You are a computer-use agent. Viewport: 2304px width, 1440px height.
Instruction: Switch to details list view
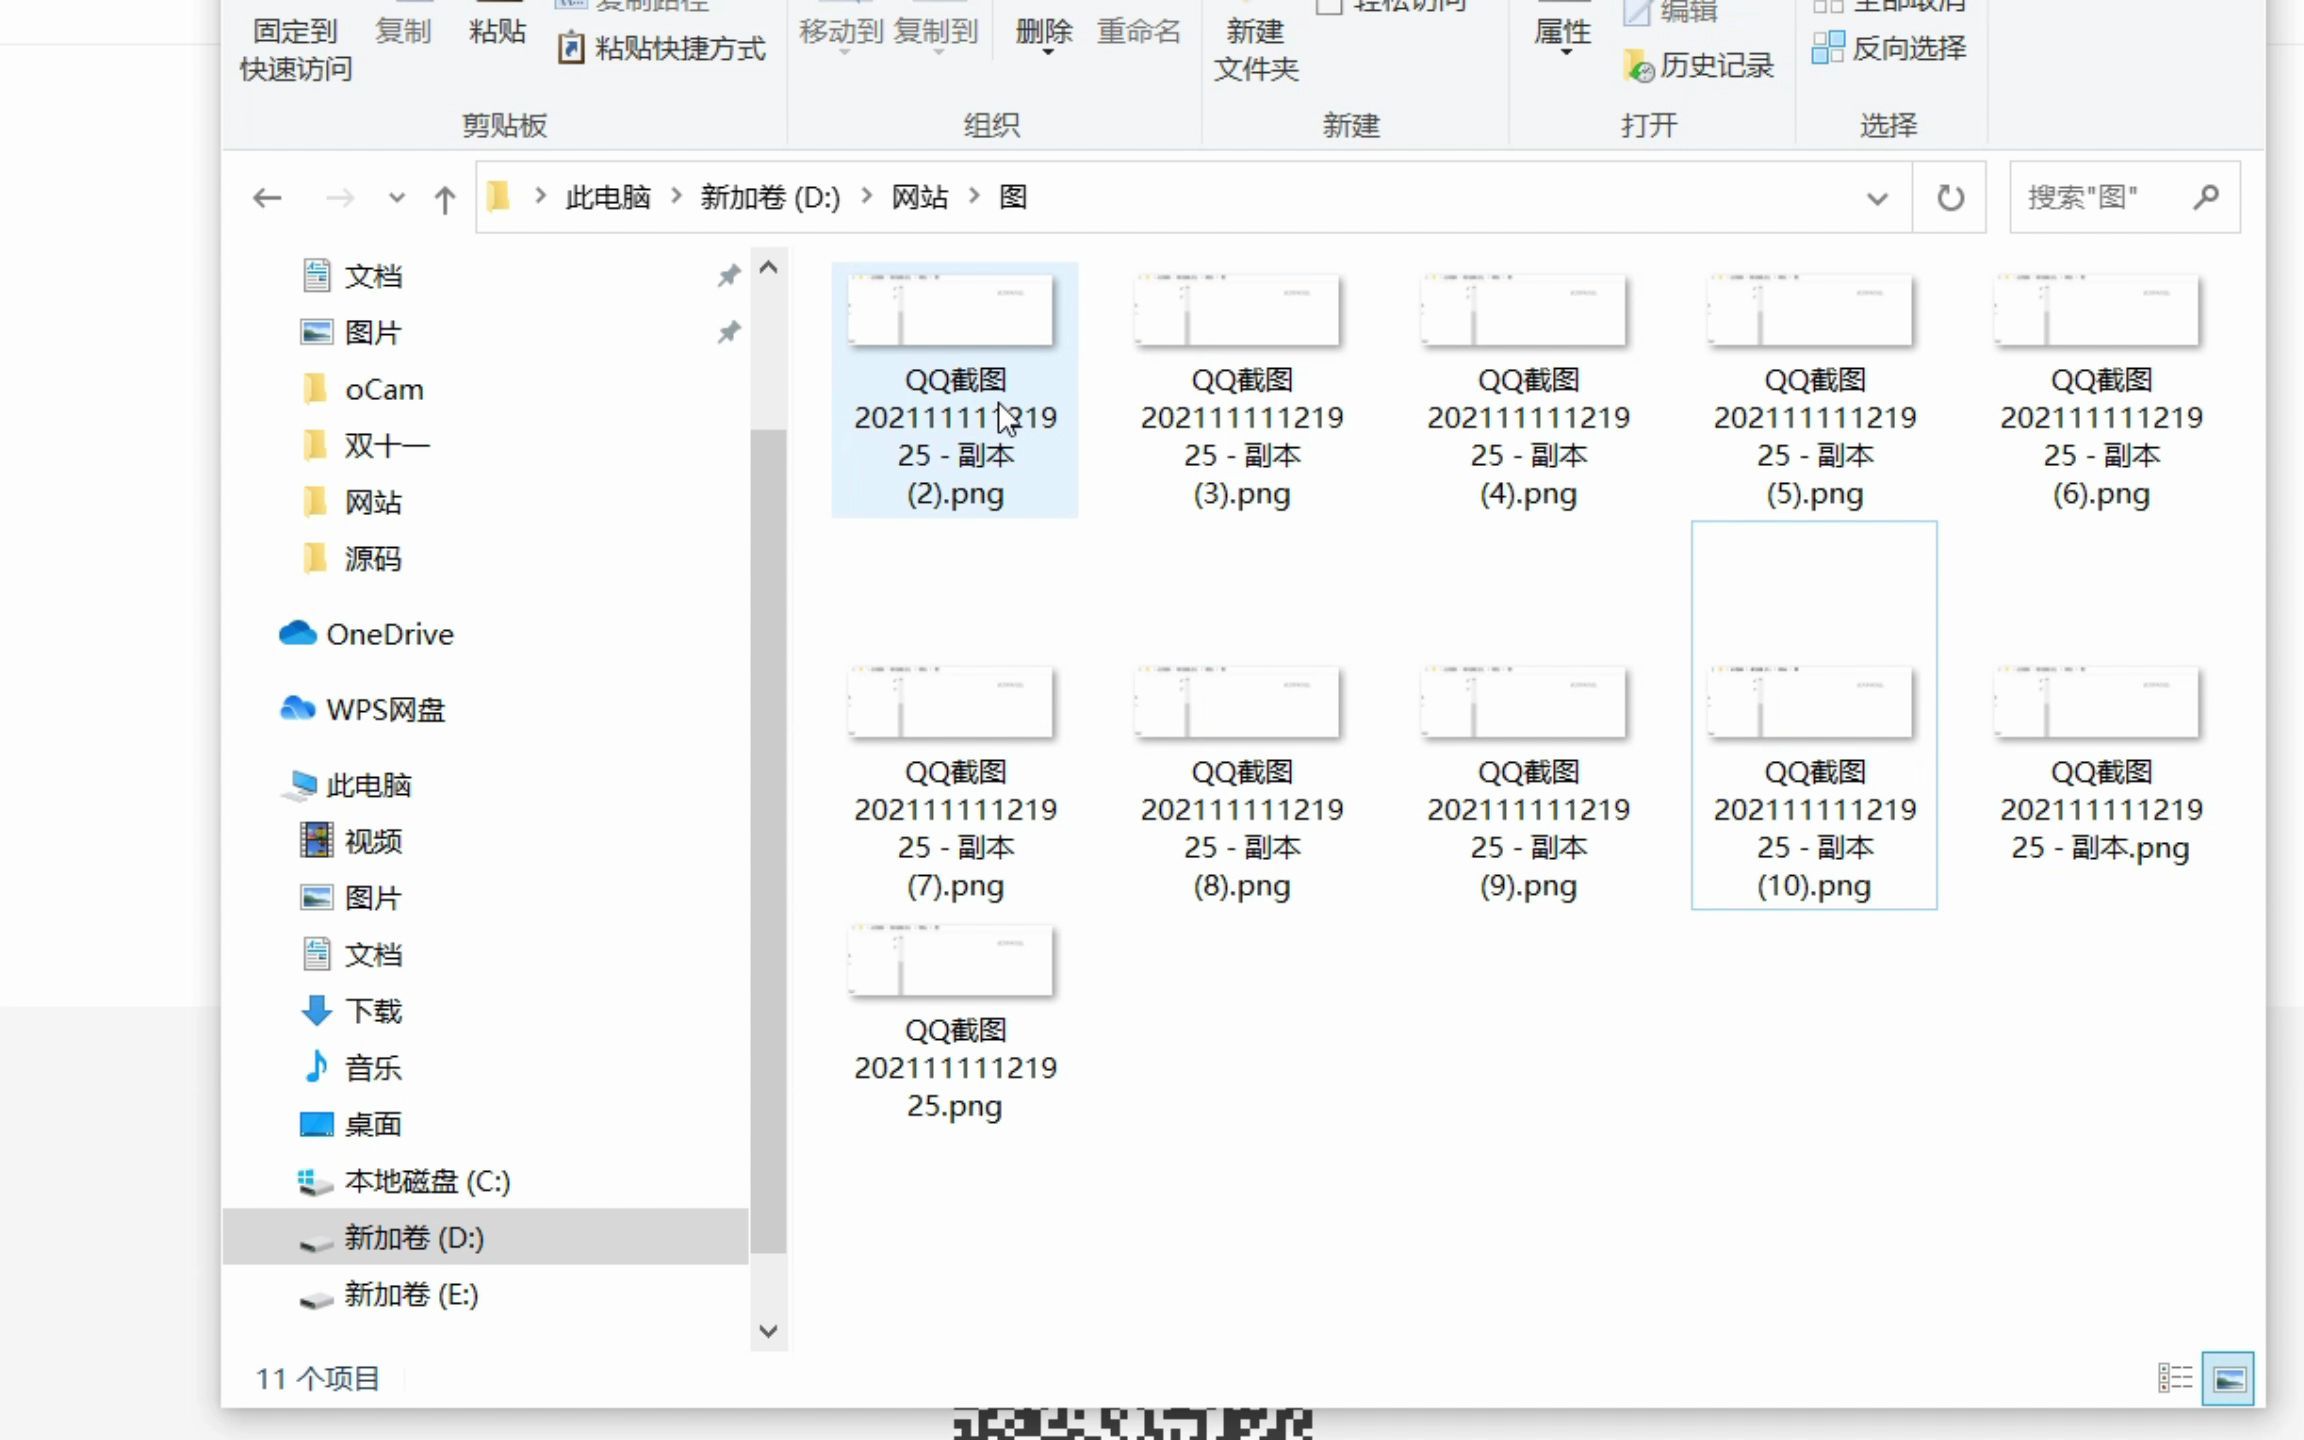point(2175,1378)
